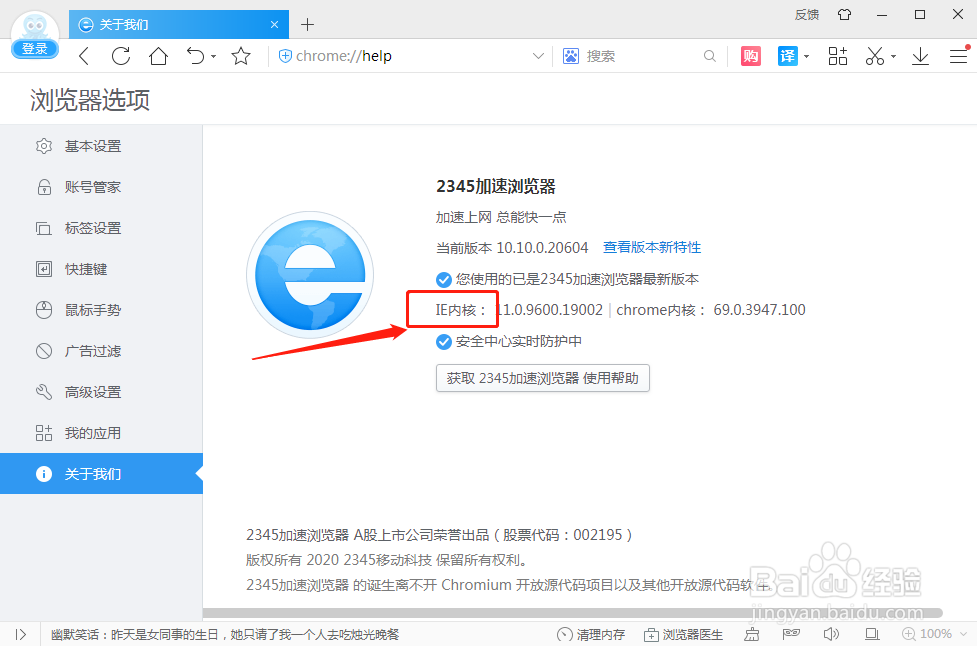The width and height of the screenshot is (977, 646).
Task: Click into the 搜索 search box
Action: [x=642, y=56]
